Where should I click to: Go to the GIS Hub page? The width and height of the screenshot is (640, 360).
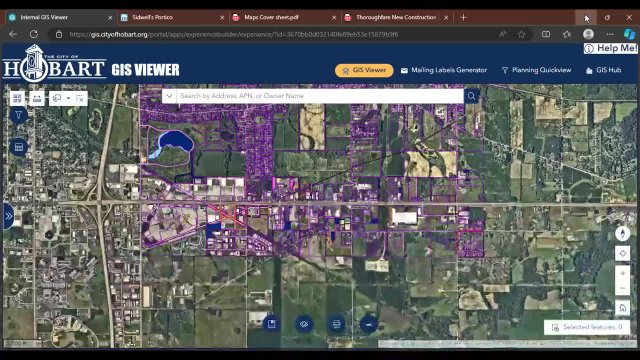[604, 70]
